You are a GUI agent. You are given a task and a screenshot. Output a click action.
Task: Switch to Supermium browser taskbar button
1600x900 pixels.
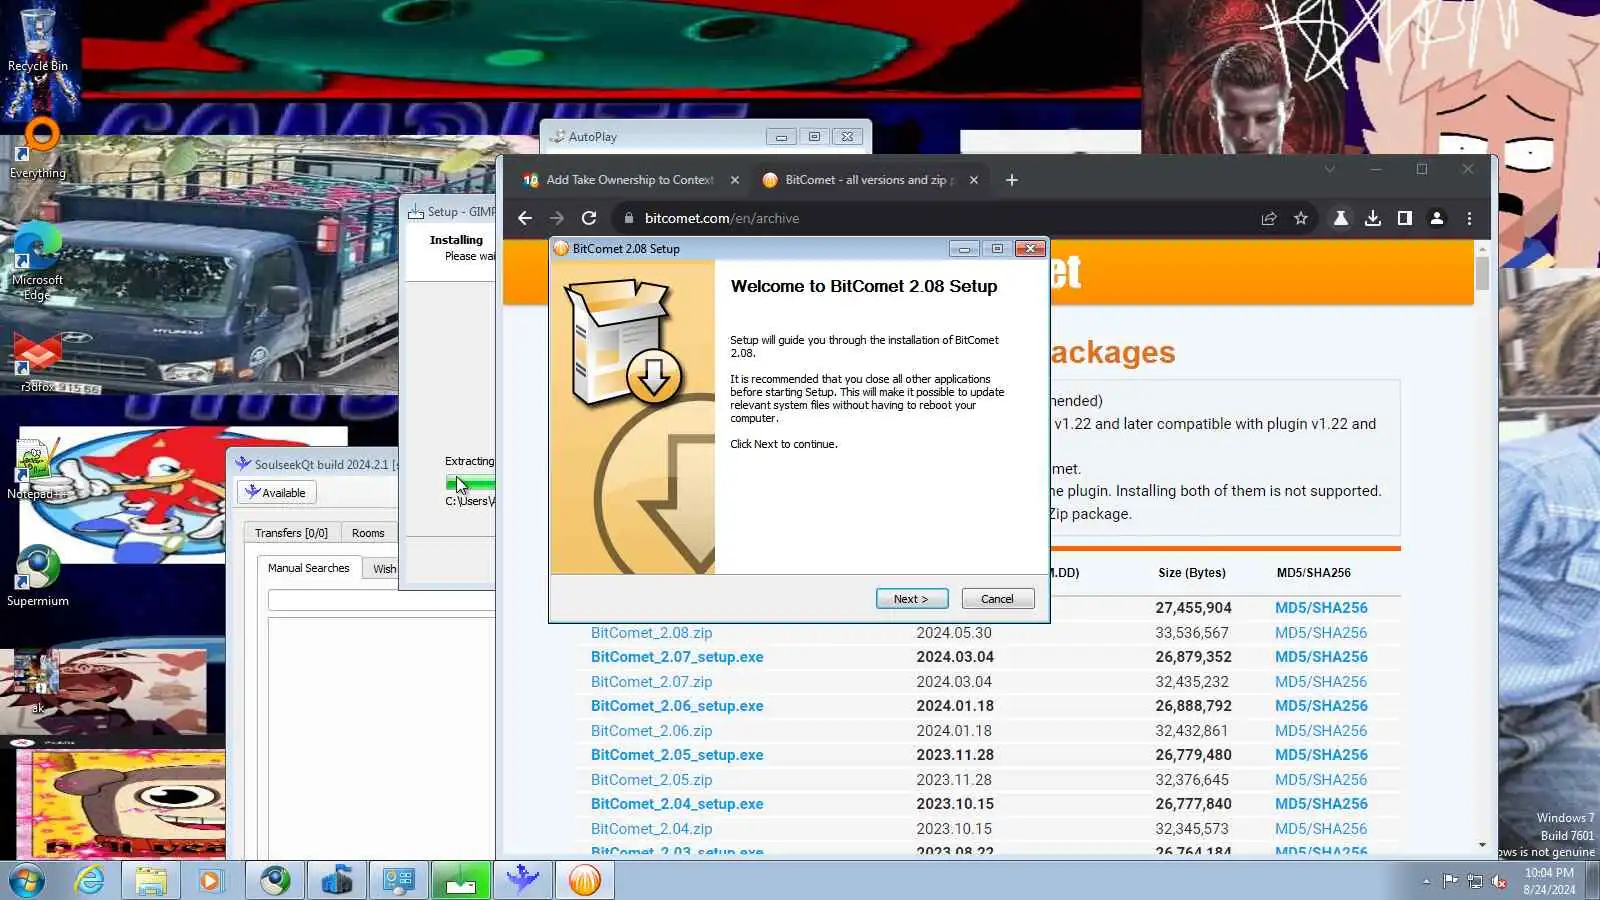[275, 881]
